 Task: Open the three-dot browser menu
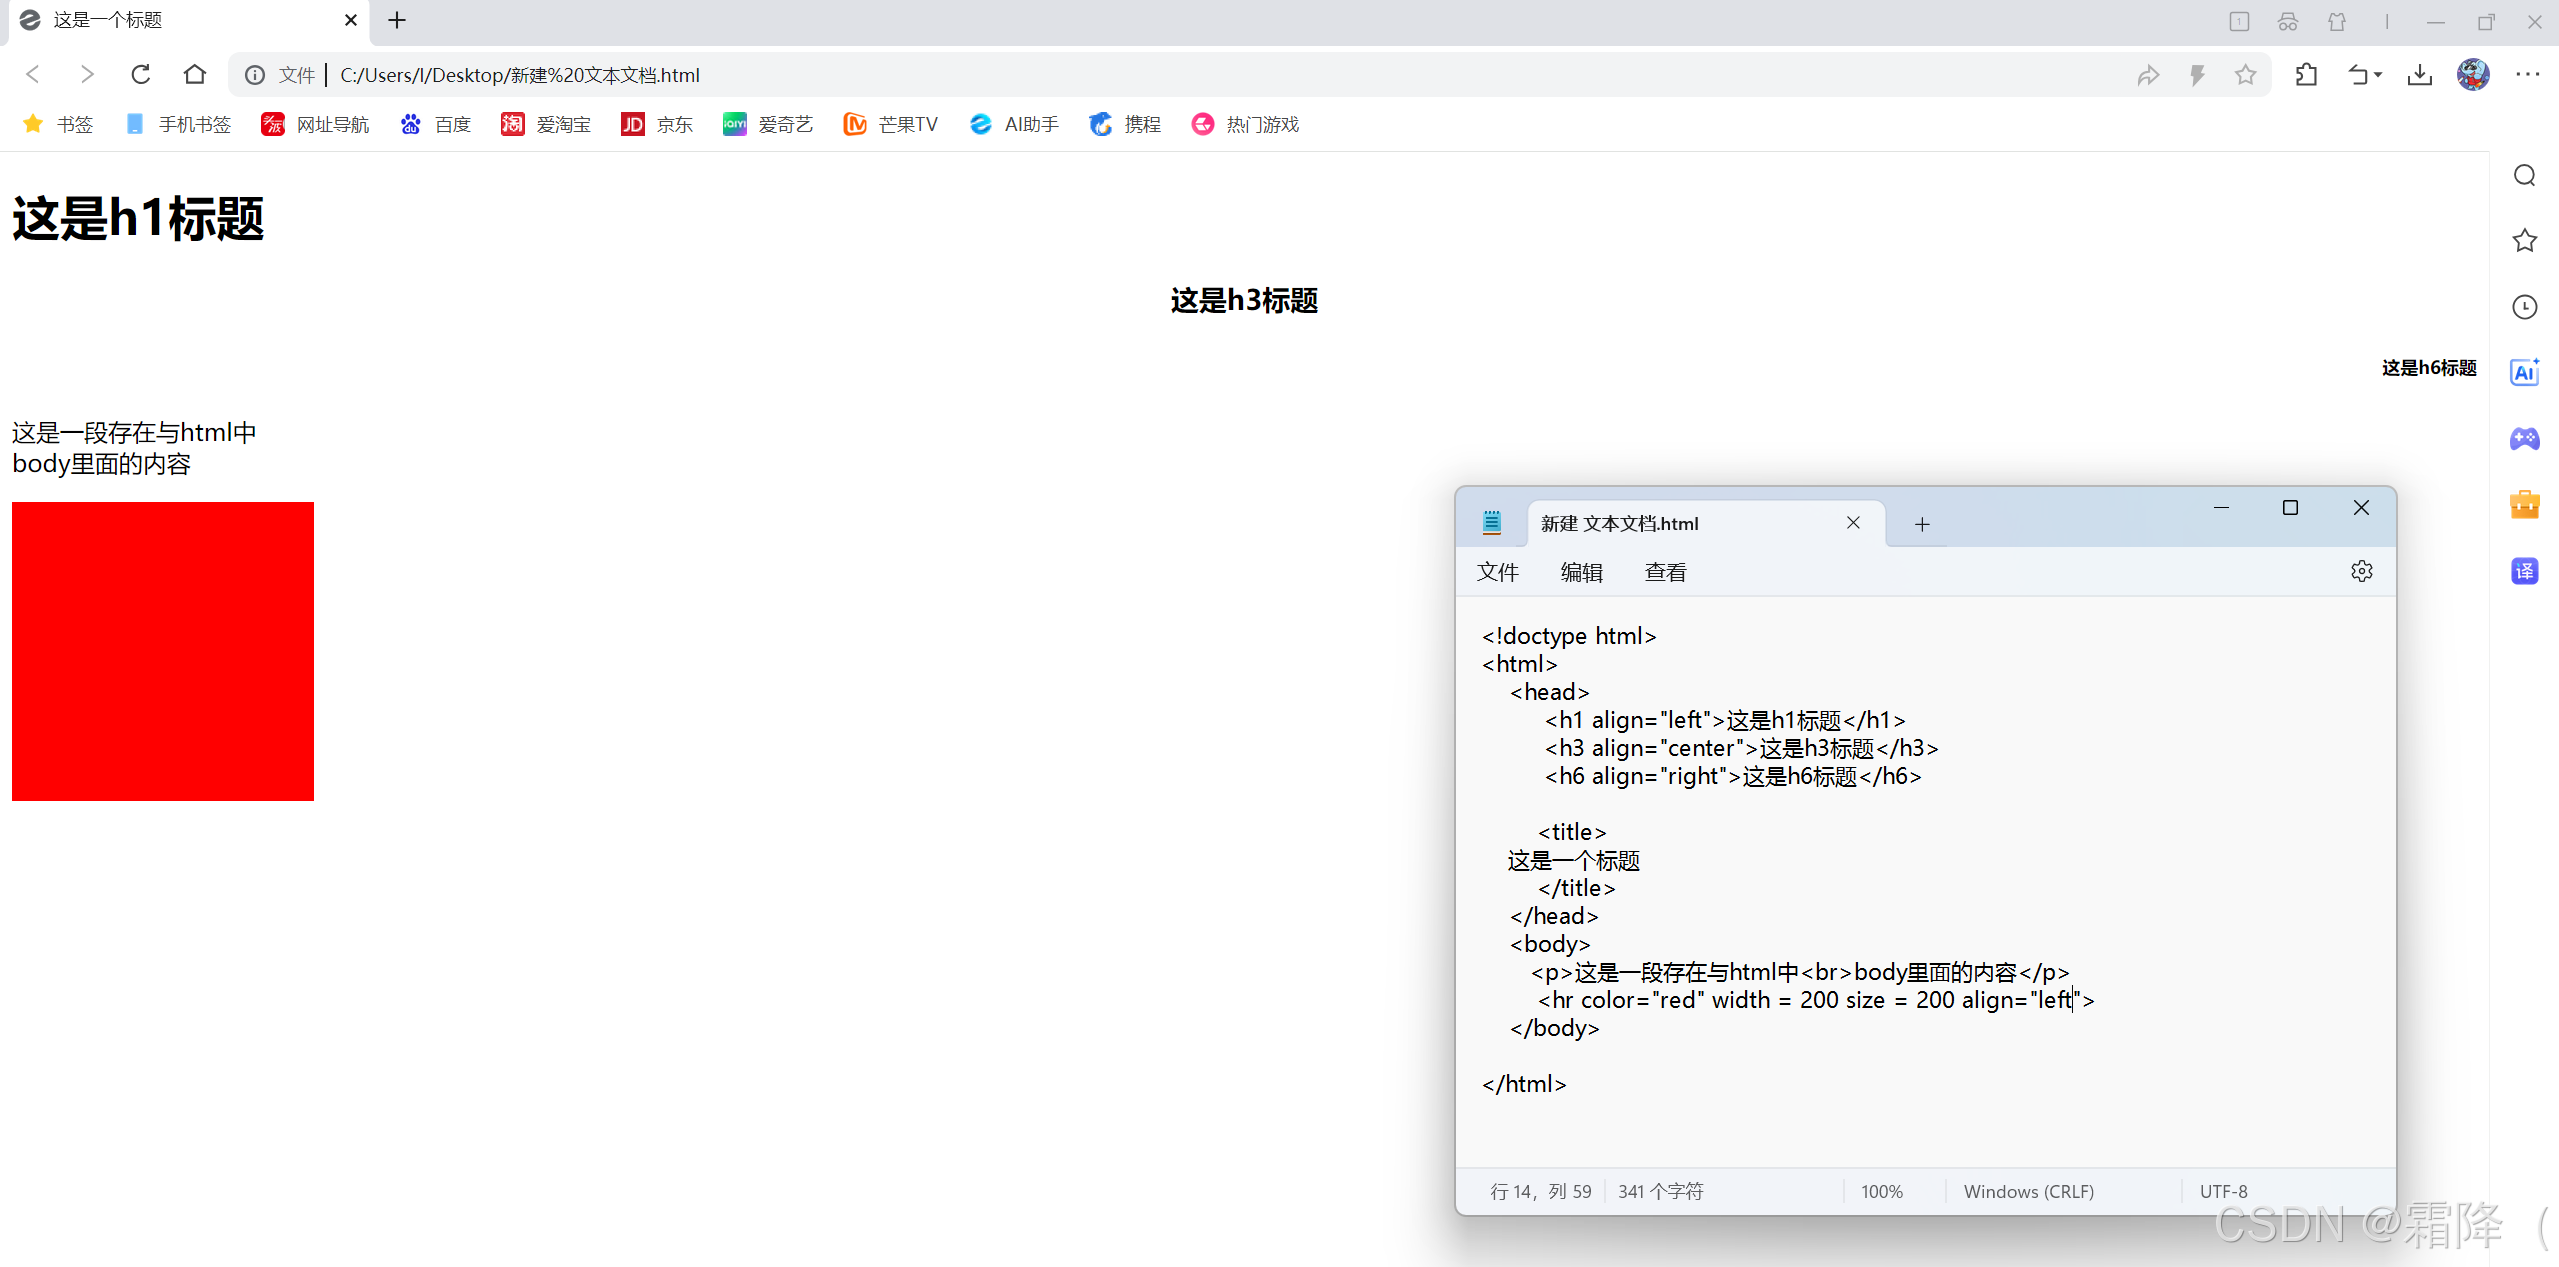(x=2527, y=75)
